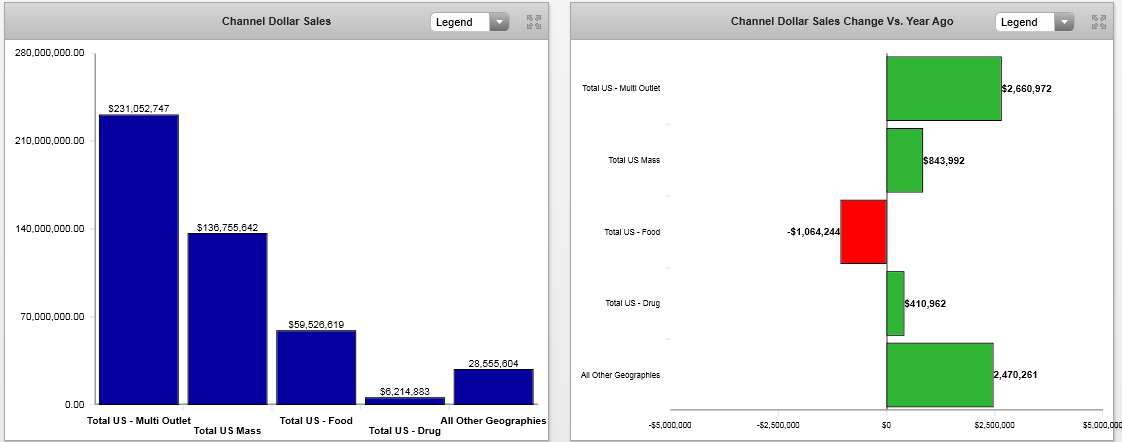This screenshot has height=442, width=1122.
Task: Select the blue Total US Mass bar
Action: [227, 318]
